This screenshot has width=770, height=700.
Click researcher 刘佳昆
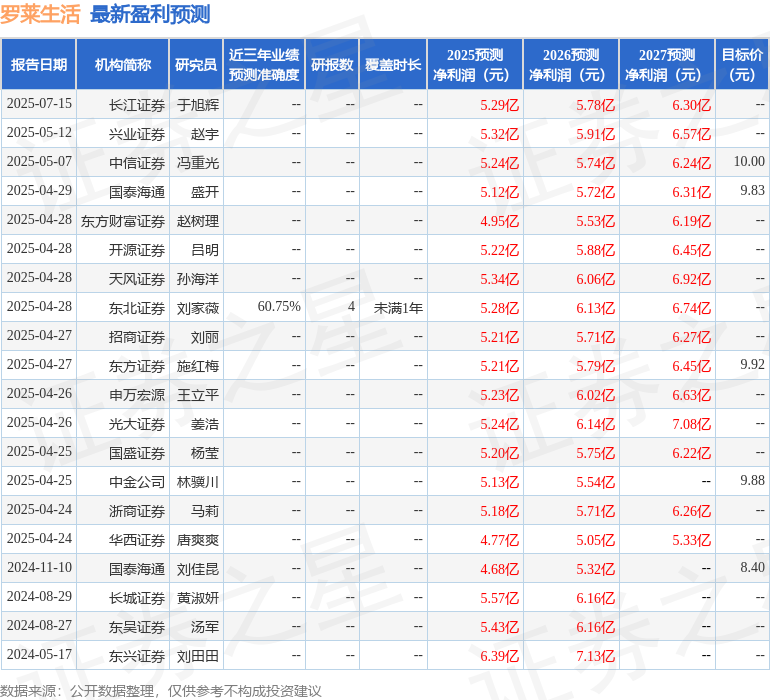point(198,569)
